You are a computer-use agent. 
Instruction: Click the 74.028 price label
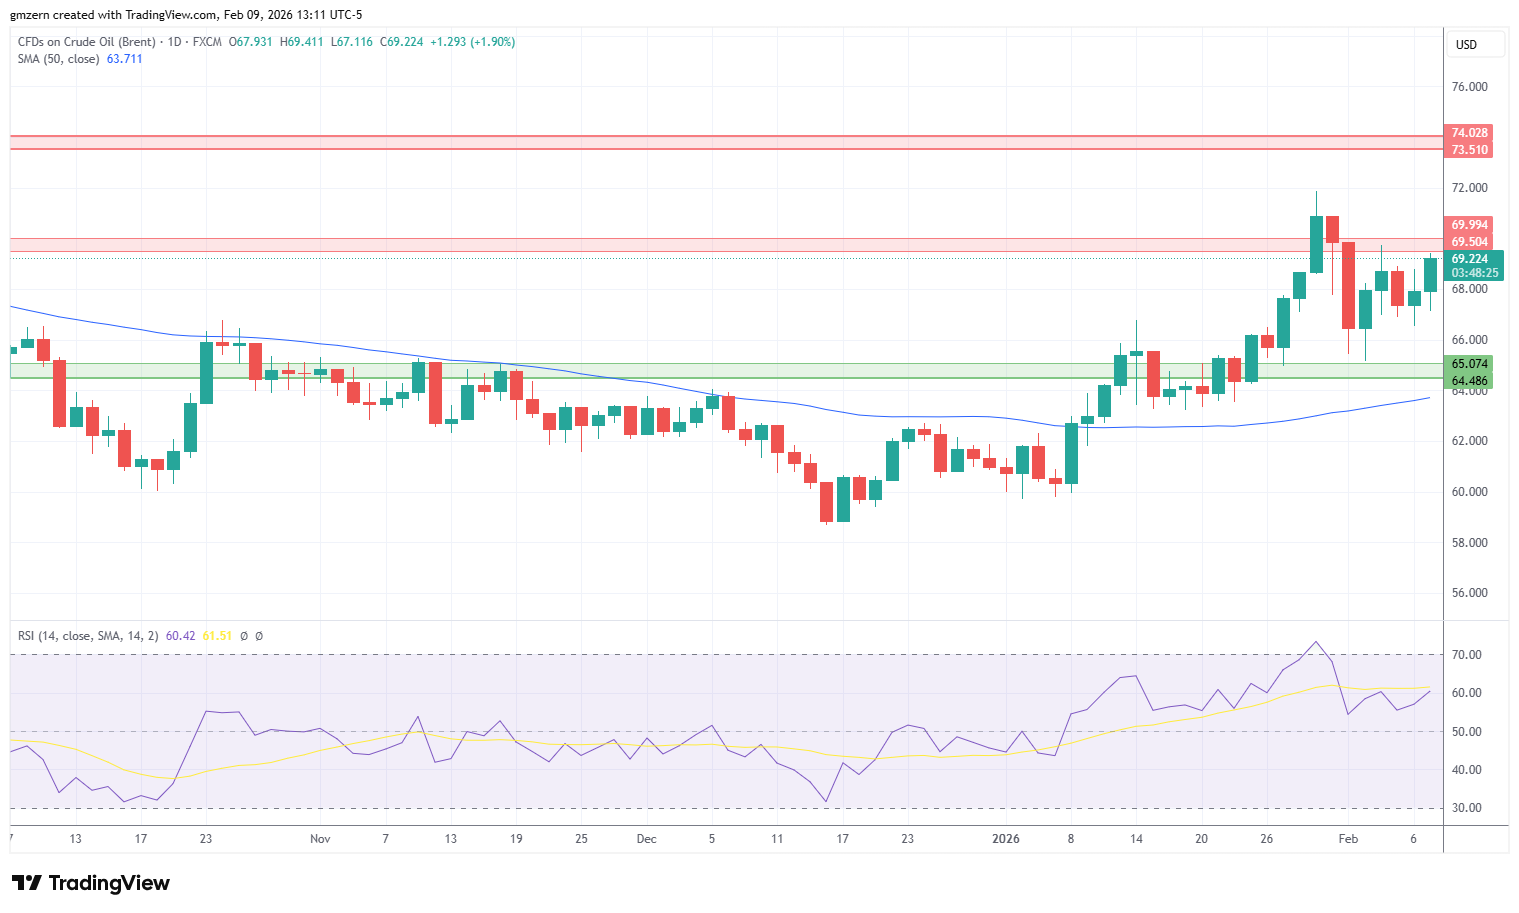tap(1469, 133)
